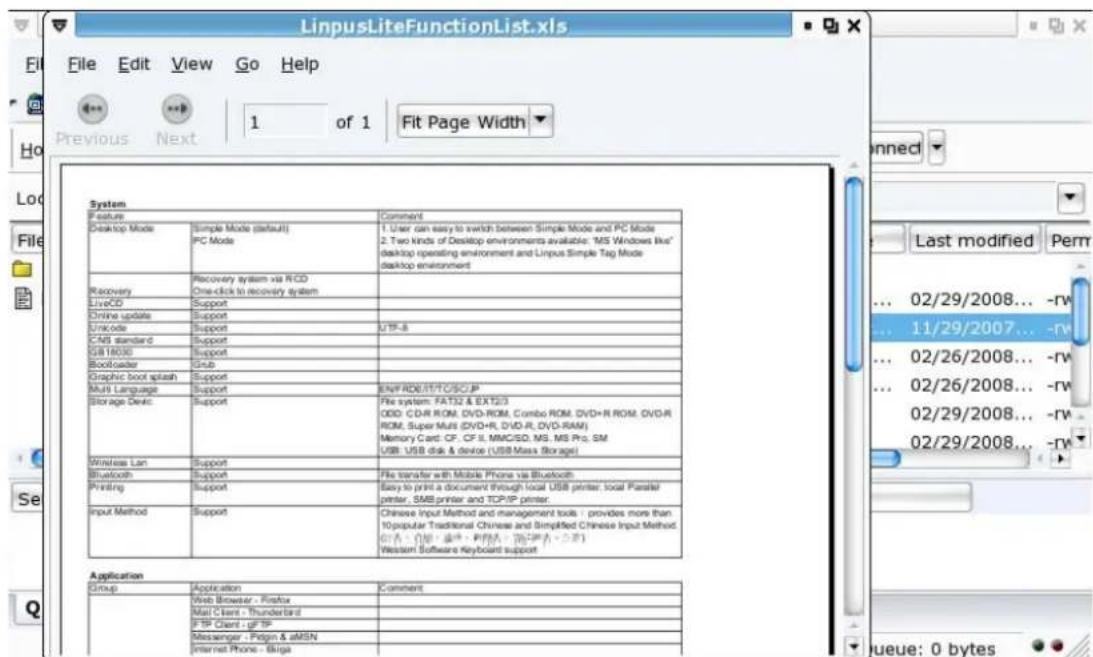This screenshot has width=1093, height=657.
Task: Click the 'Web Browser - Firefox' cell in document
Action: pyautogui.click(x=241, y=600)
